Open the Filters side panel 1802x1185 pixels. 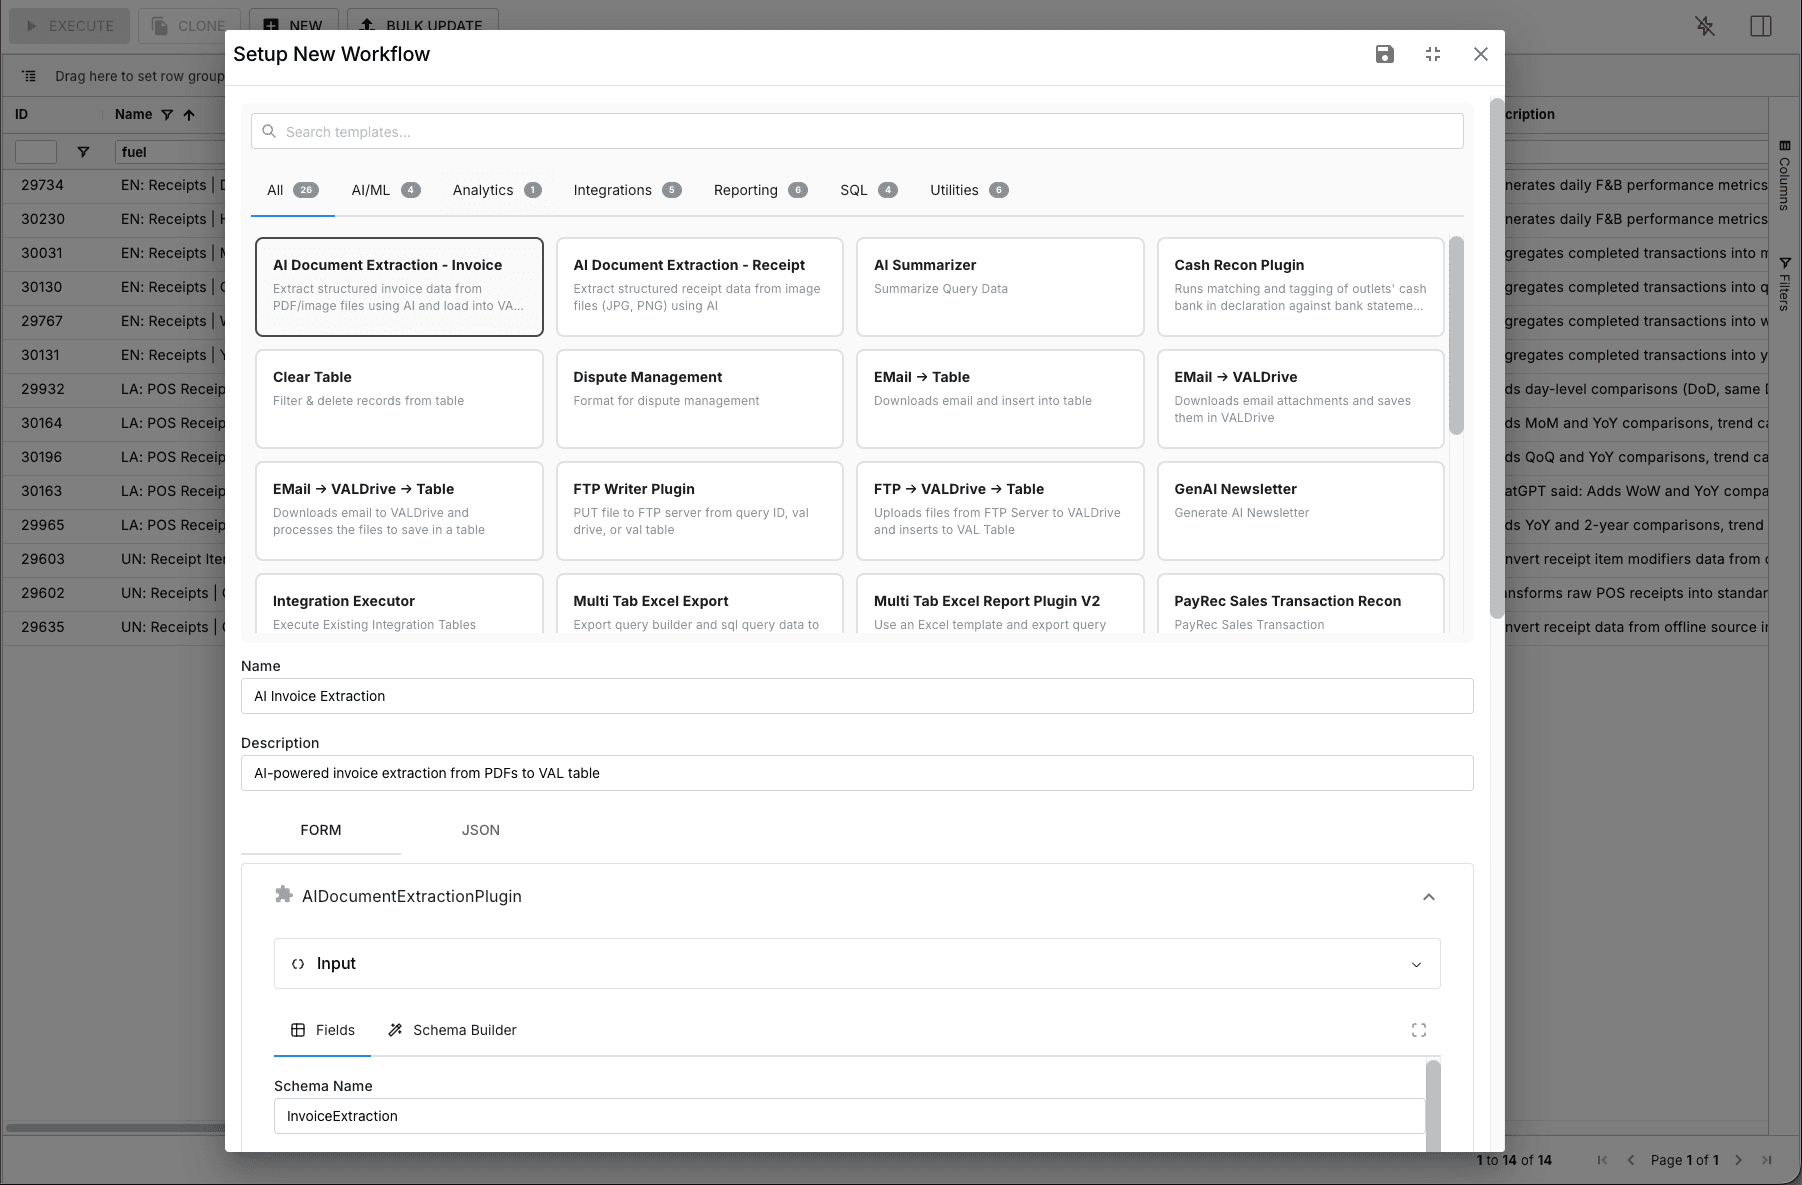[1785, 284]
